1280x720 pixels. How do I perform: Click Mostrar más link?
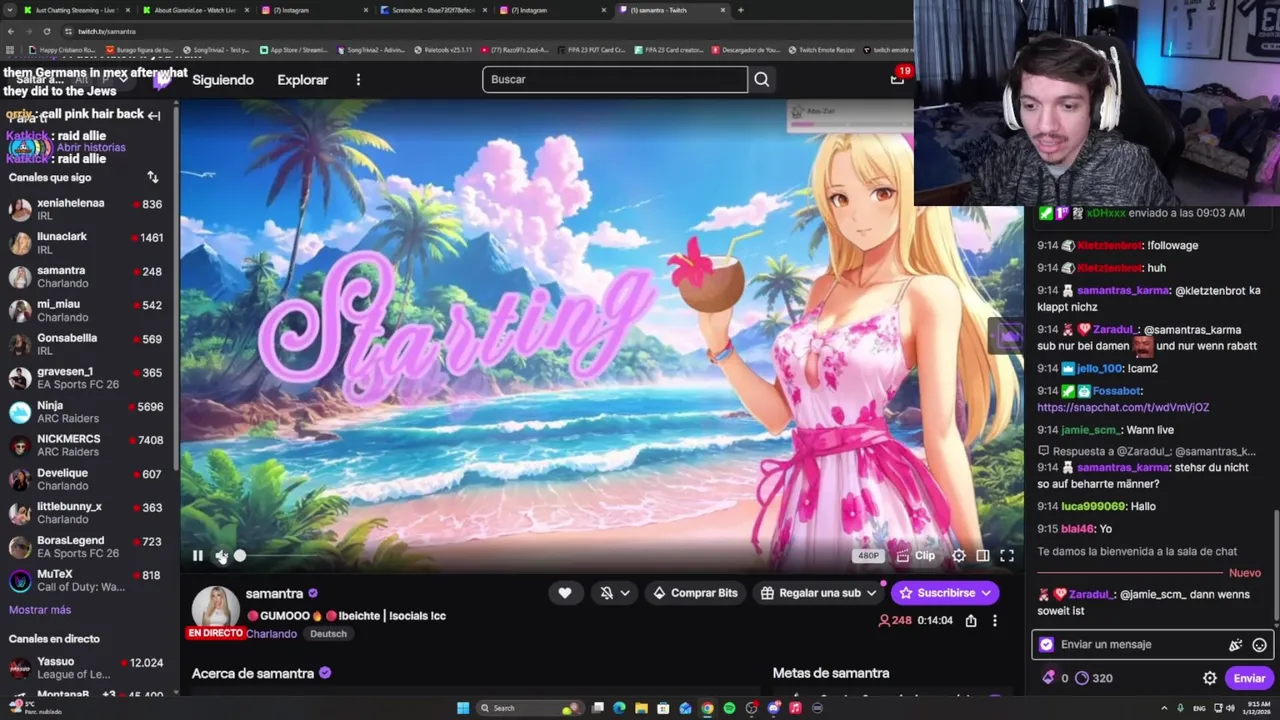40,610
